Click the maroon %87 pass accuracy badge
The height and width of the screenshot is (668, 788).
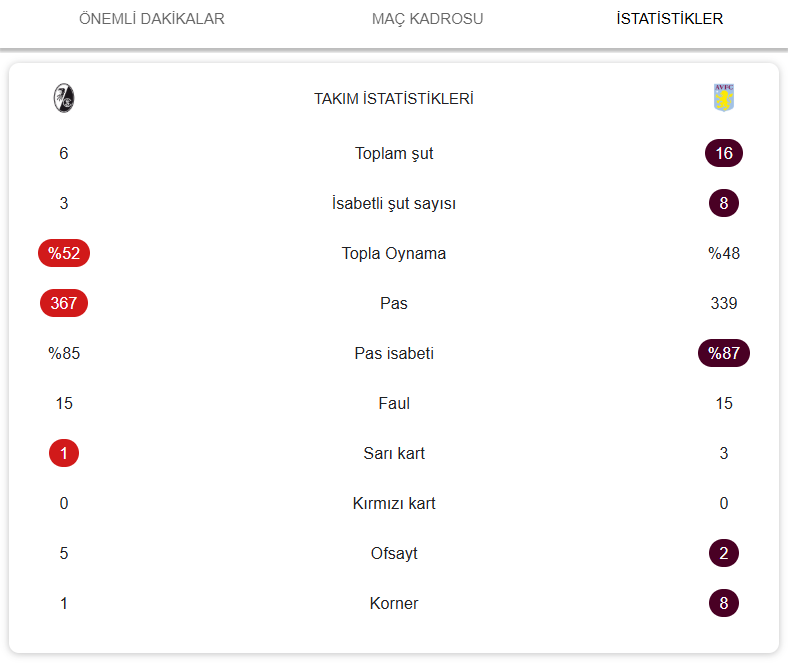(724, 353)
